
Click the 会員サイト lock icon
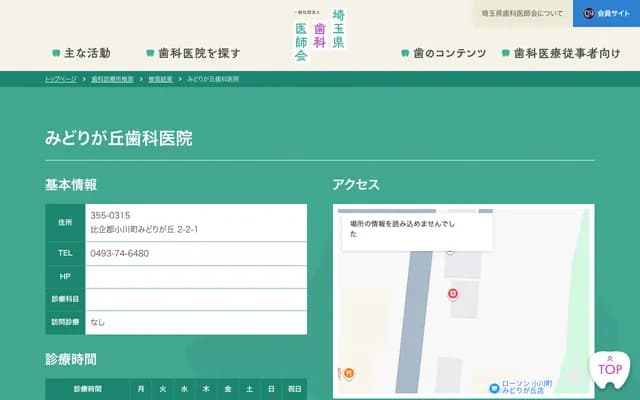(588, 14)
